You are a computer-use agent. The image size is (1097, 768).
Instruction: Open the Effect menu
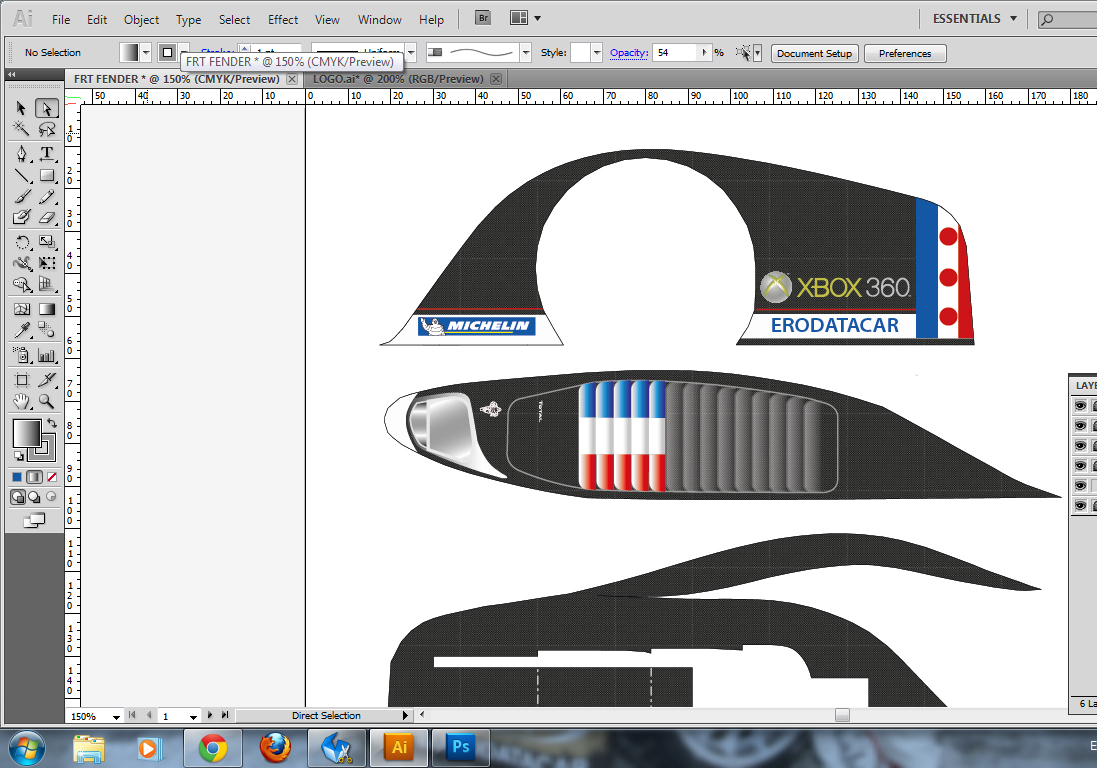(x=283, y=20)
